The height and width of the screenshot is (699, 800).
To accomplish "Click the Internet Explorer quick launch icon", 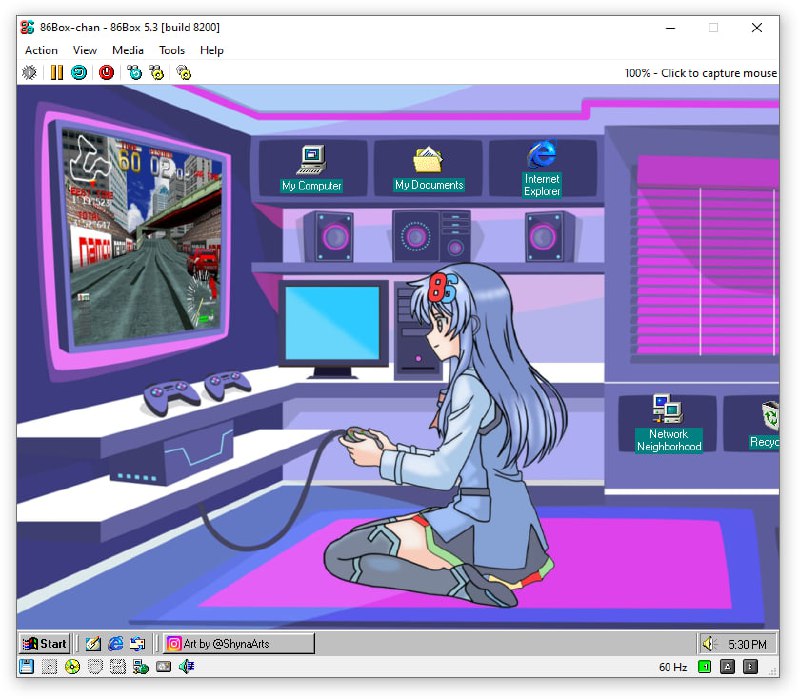I will tap(116, 644).
